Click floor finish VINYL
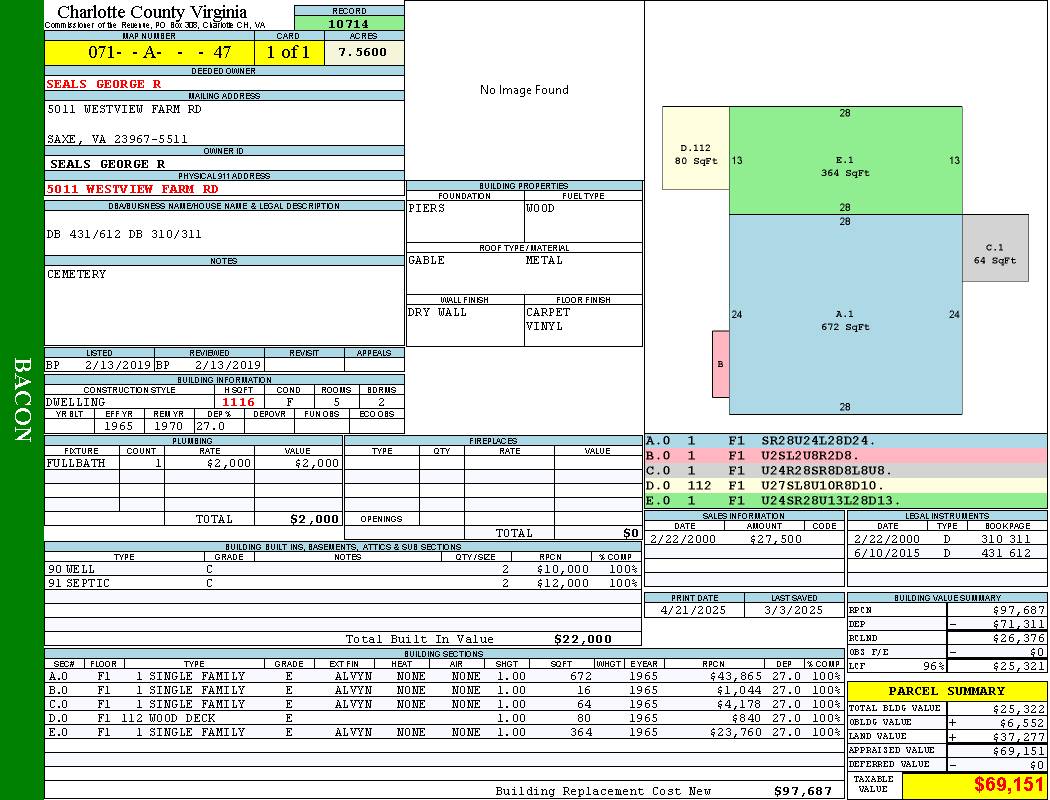The width and height of the screenshot is (1050, 800). [544, 326]
